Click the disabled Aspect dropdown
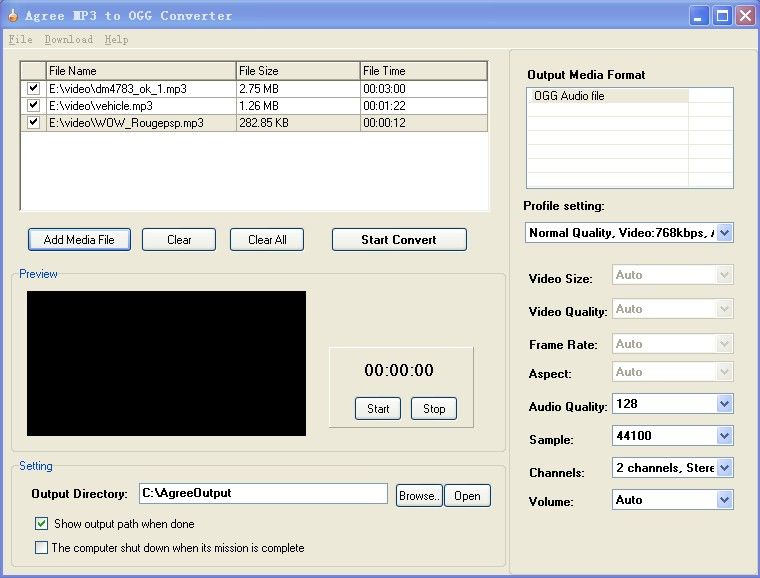 click(x=673, y=372)
